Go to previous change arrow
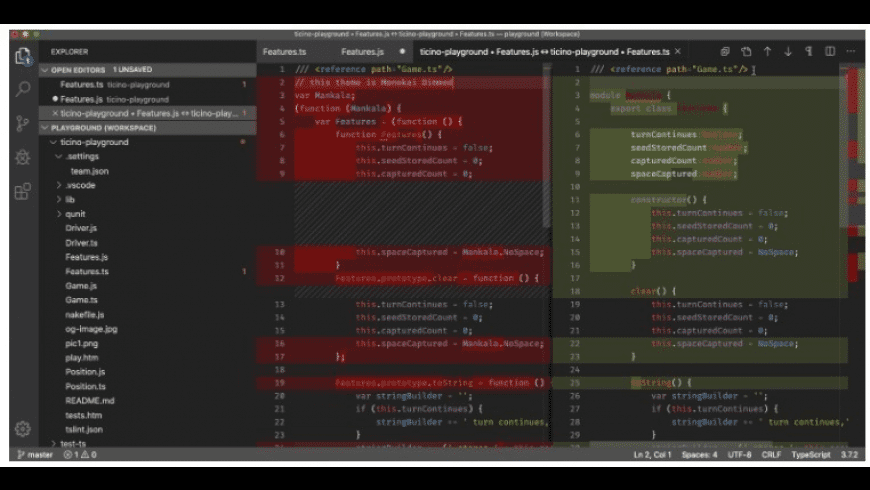Image resolution: width=870 pixels, height=490 pixels. (767, 51)
